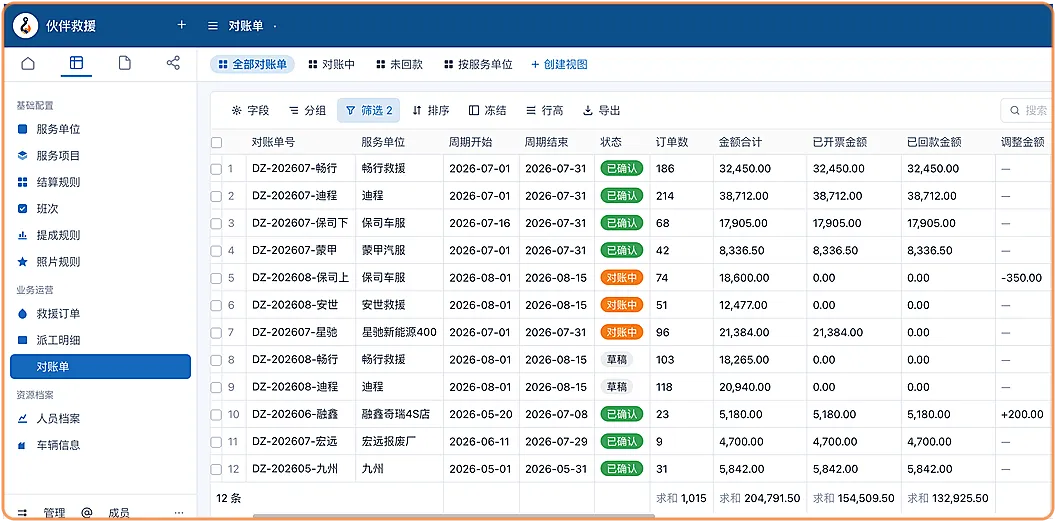The width and height of the screenshot is (1056, 522).
Task: Open the 排序 sort options
Action: coord(430,110)
